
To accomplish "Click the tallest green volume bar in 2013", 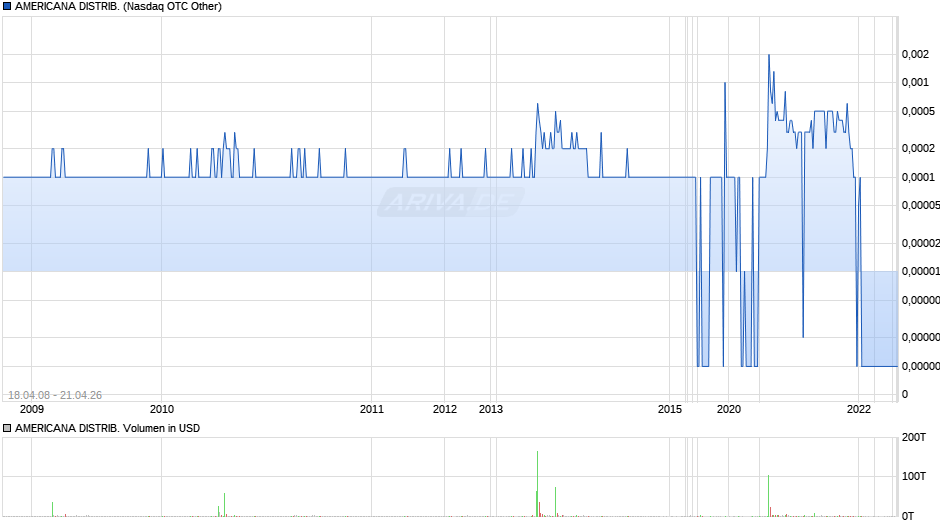I will [538, 483].
